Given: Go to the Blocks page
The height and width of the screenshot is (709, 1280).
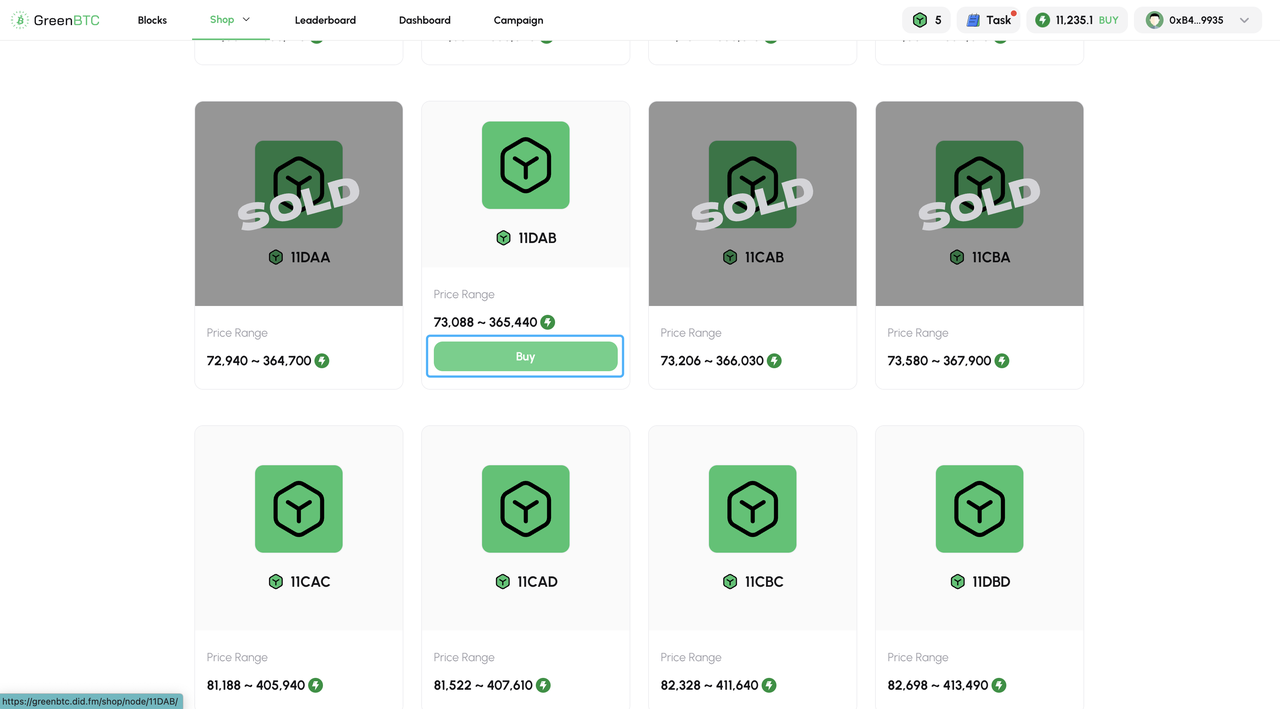Looking at the screenshot, I should point(152,20).
